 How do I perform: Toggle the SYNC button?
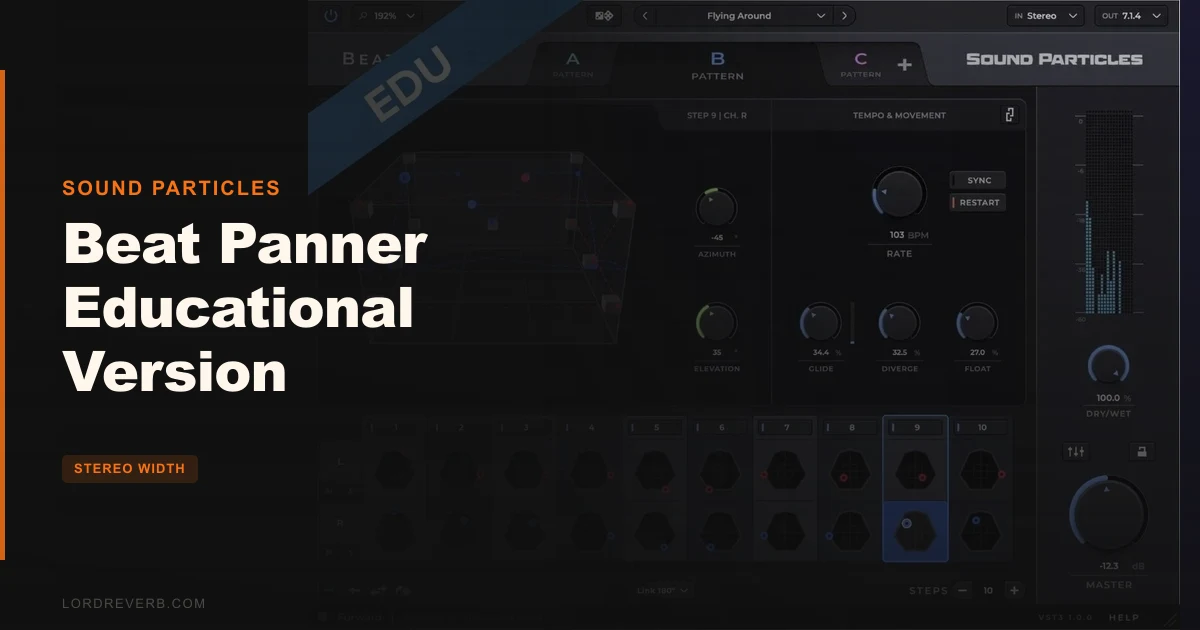(x=978, y=180)
